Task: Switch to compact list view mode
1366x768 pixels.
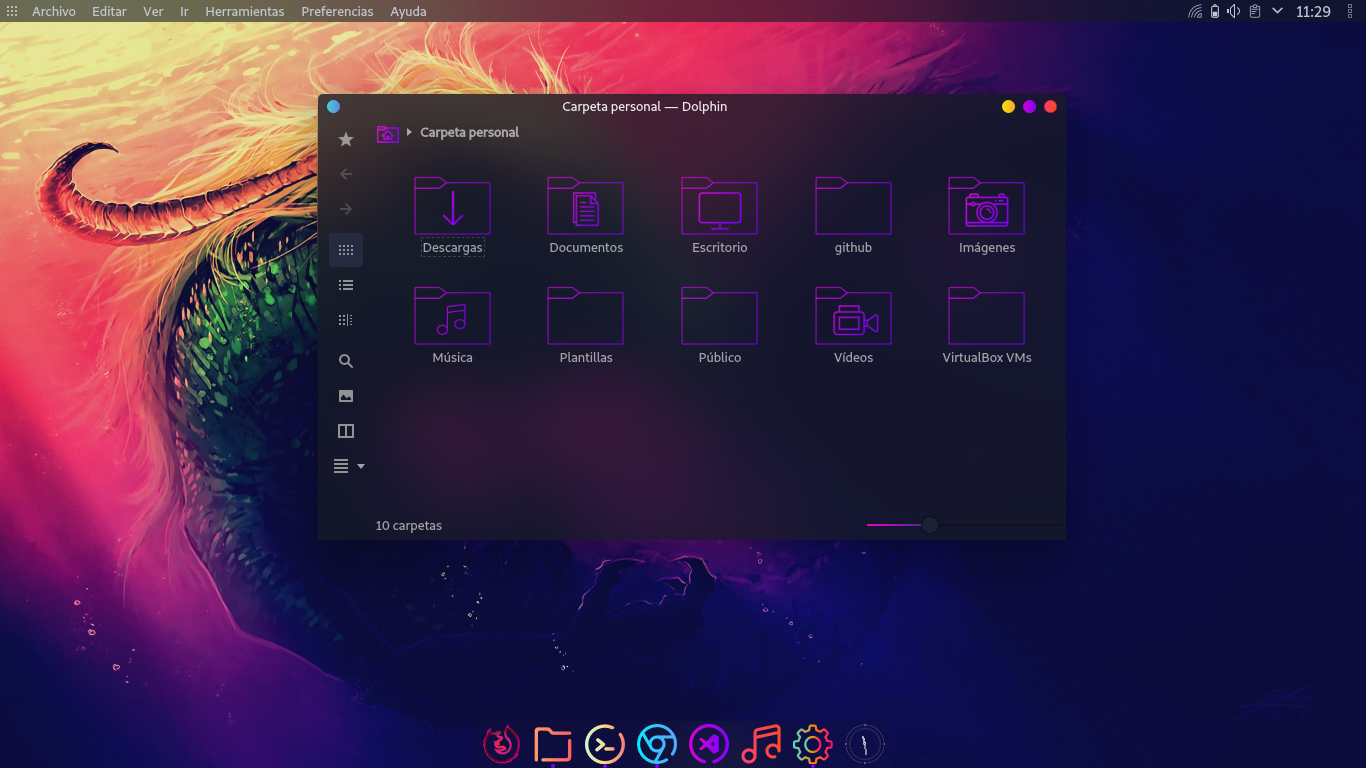Action: [346, 285]
